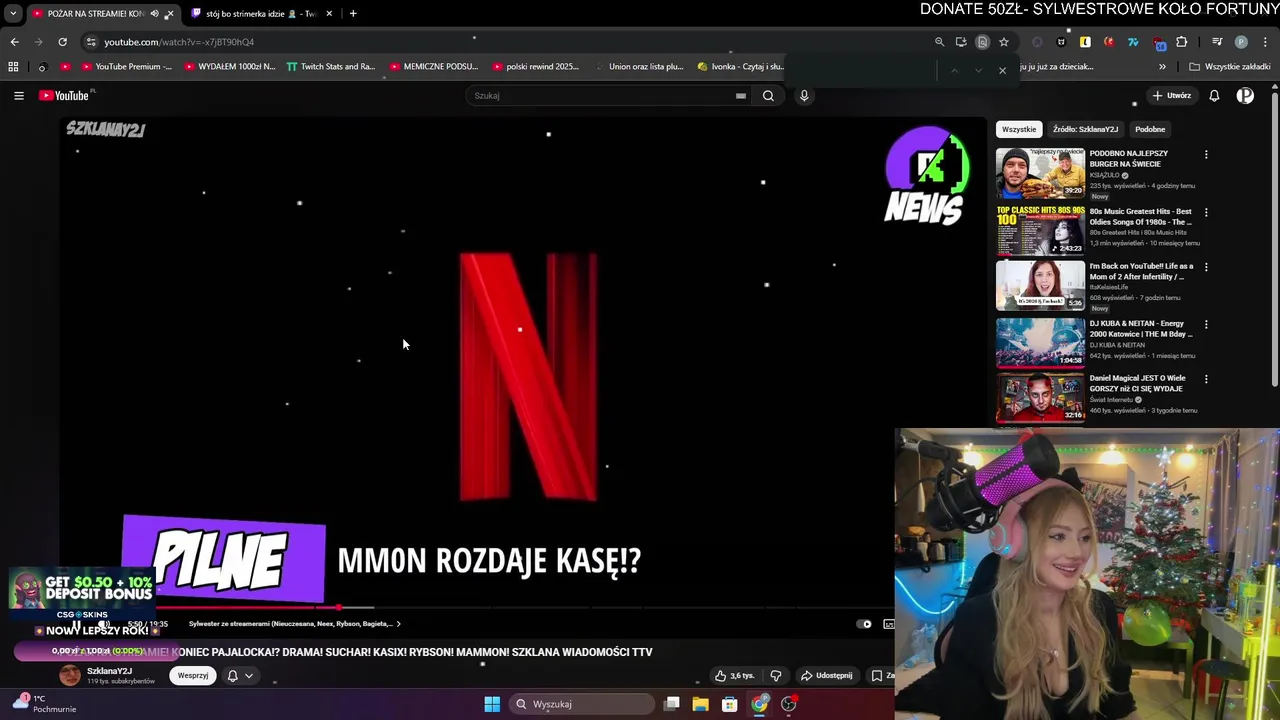1280x720 pixels.
Task: Open the Chrome profile avatar P
Action: (1241, 42)
